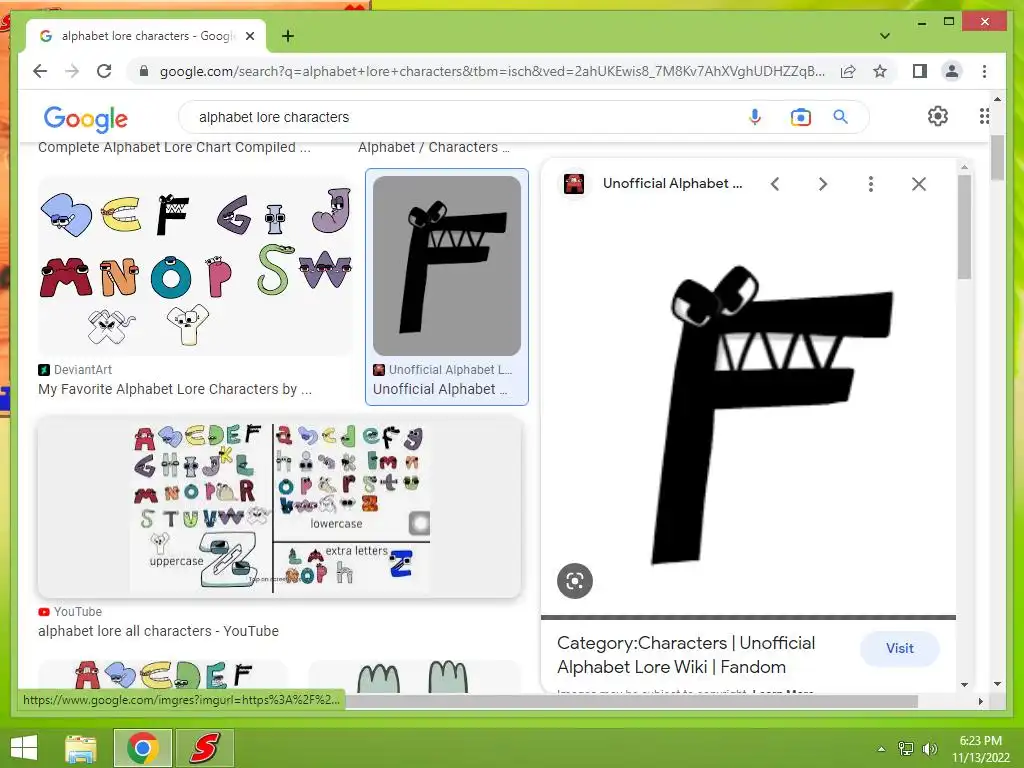Open Chrome side panel icon
Screen dimensions: 1024x768
point(920,71)
